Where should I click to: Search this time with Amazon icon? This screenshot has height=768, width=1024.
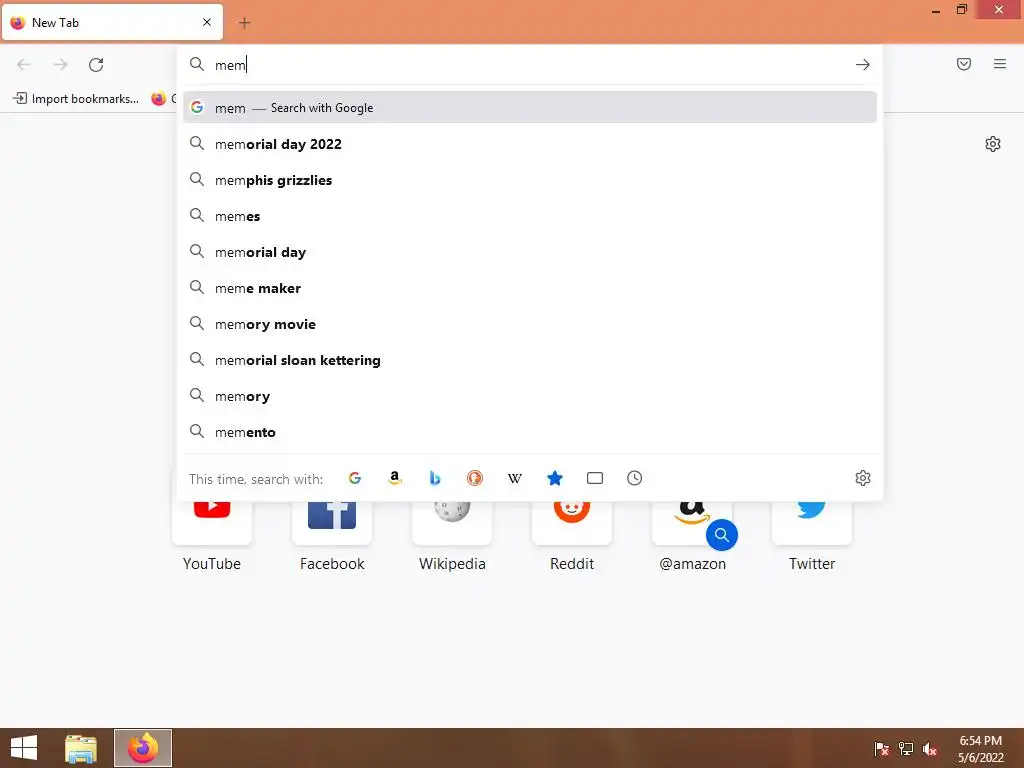(394, 478)
